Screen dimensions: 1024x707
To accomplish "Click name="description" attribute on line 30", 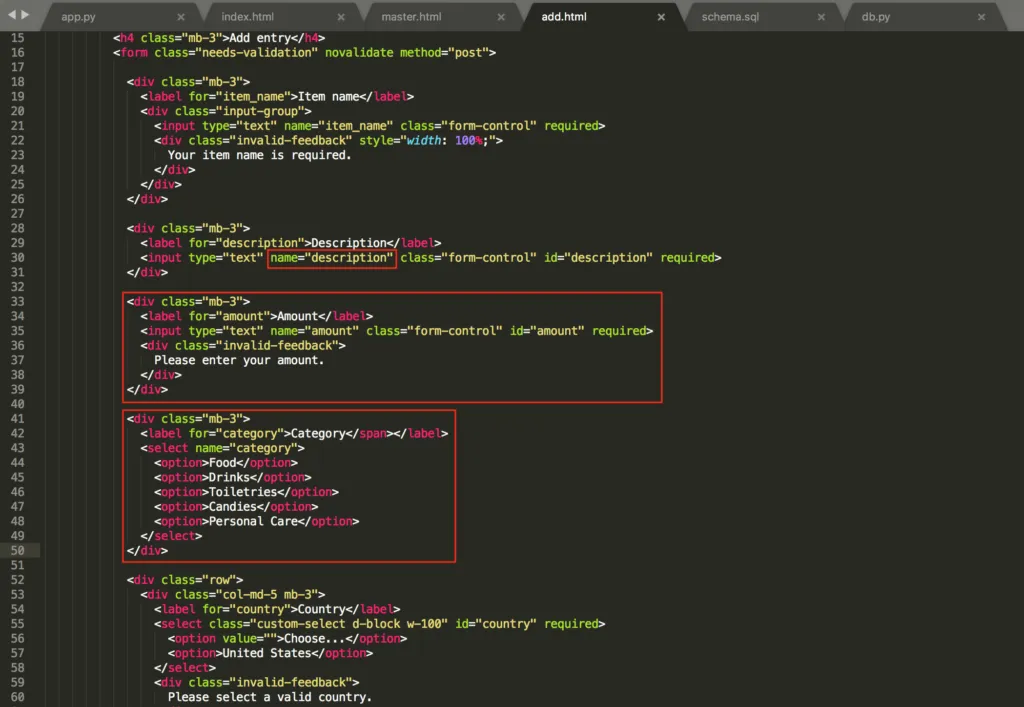I will coord(332,258).
